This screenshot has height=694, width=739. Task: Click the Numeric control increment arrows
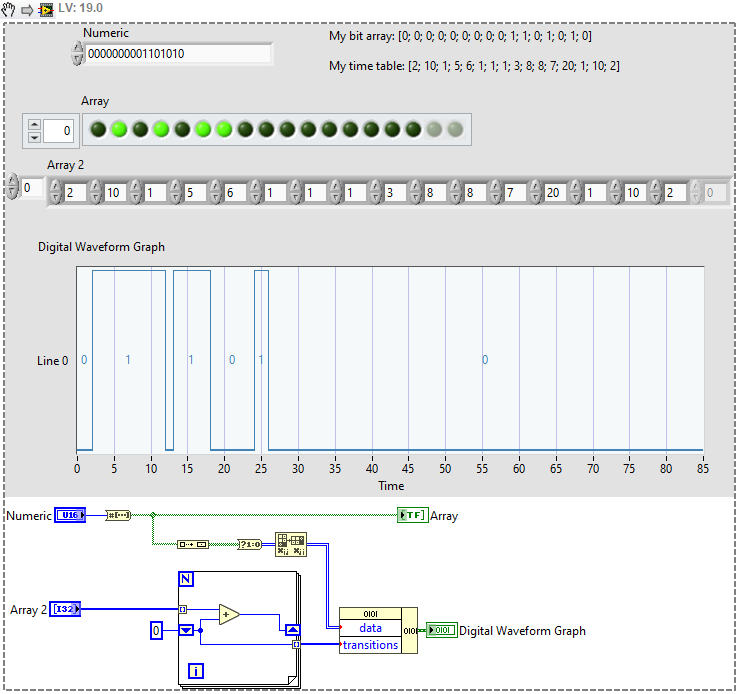[x=78, y=53]
